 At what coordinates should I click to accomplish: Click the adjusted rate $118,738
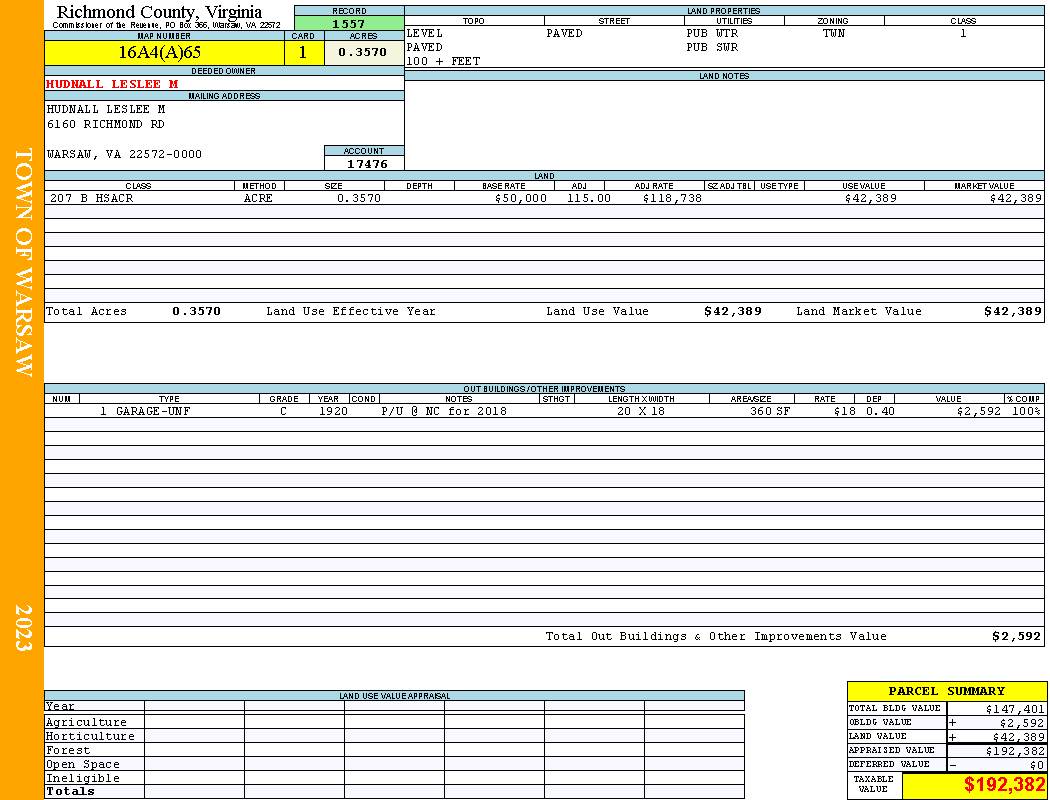click(x=672, y=198)
